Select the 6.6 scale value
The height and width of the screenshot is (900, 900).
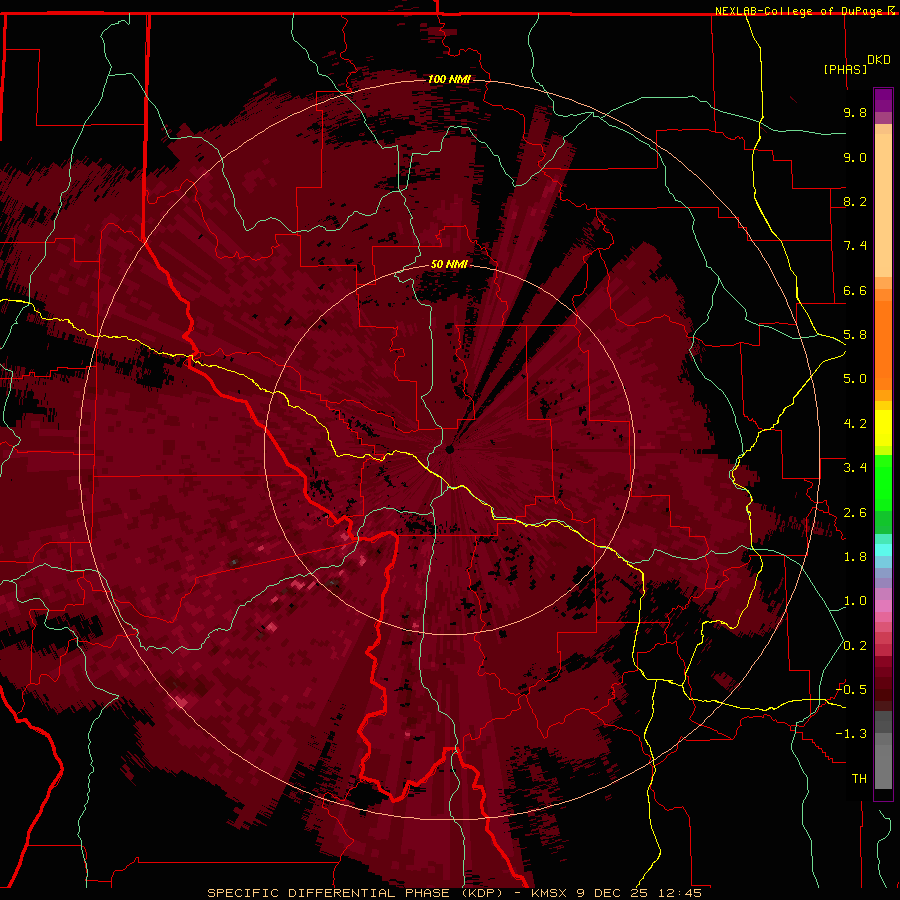click(x=855, y=290)
